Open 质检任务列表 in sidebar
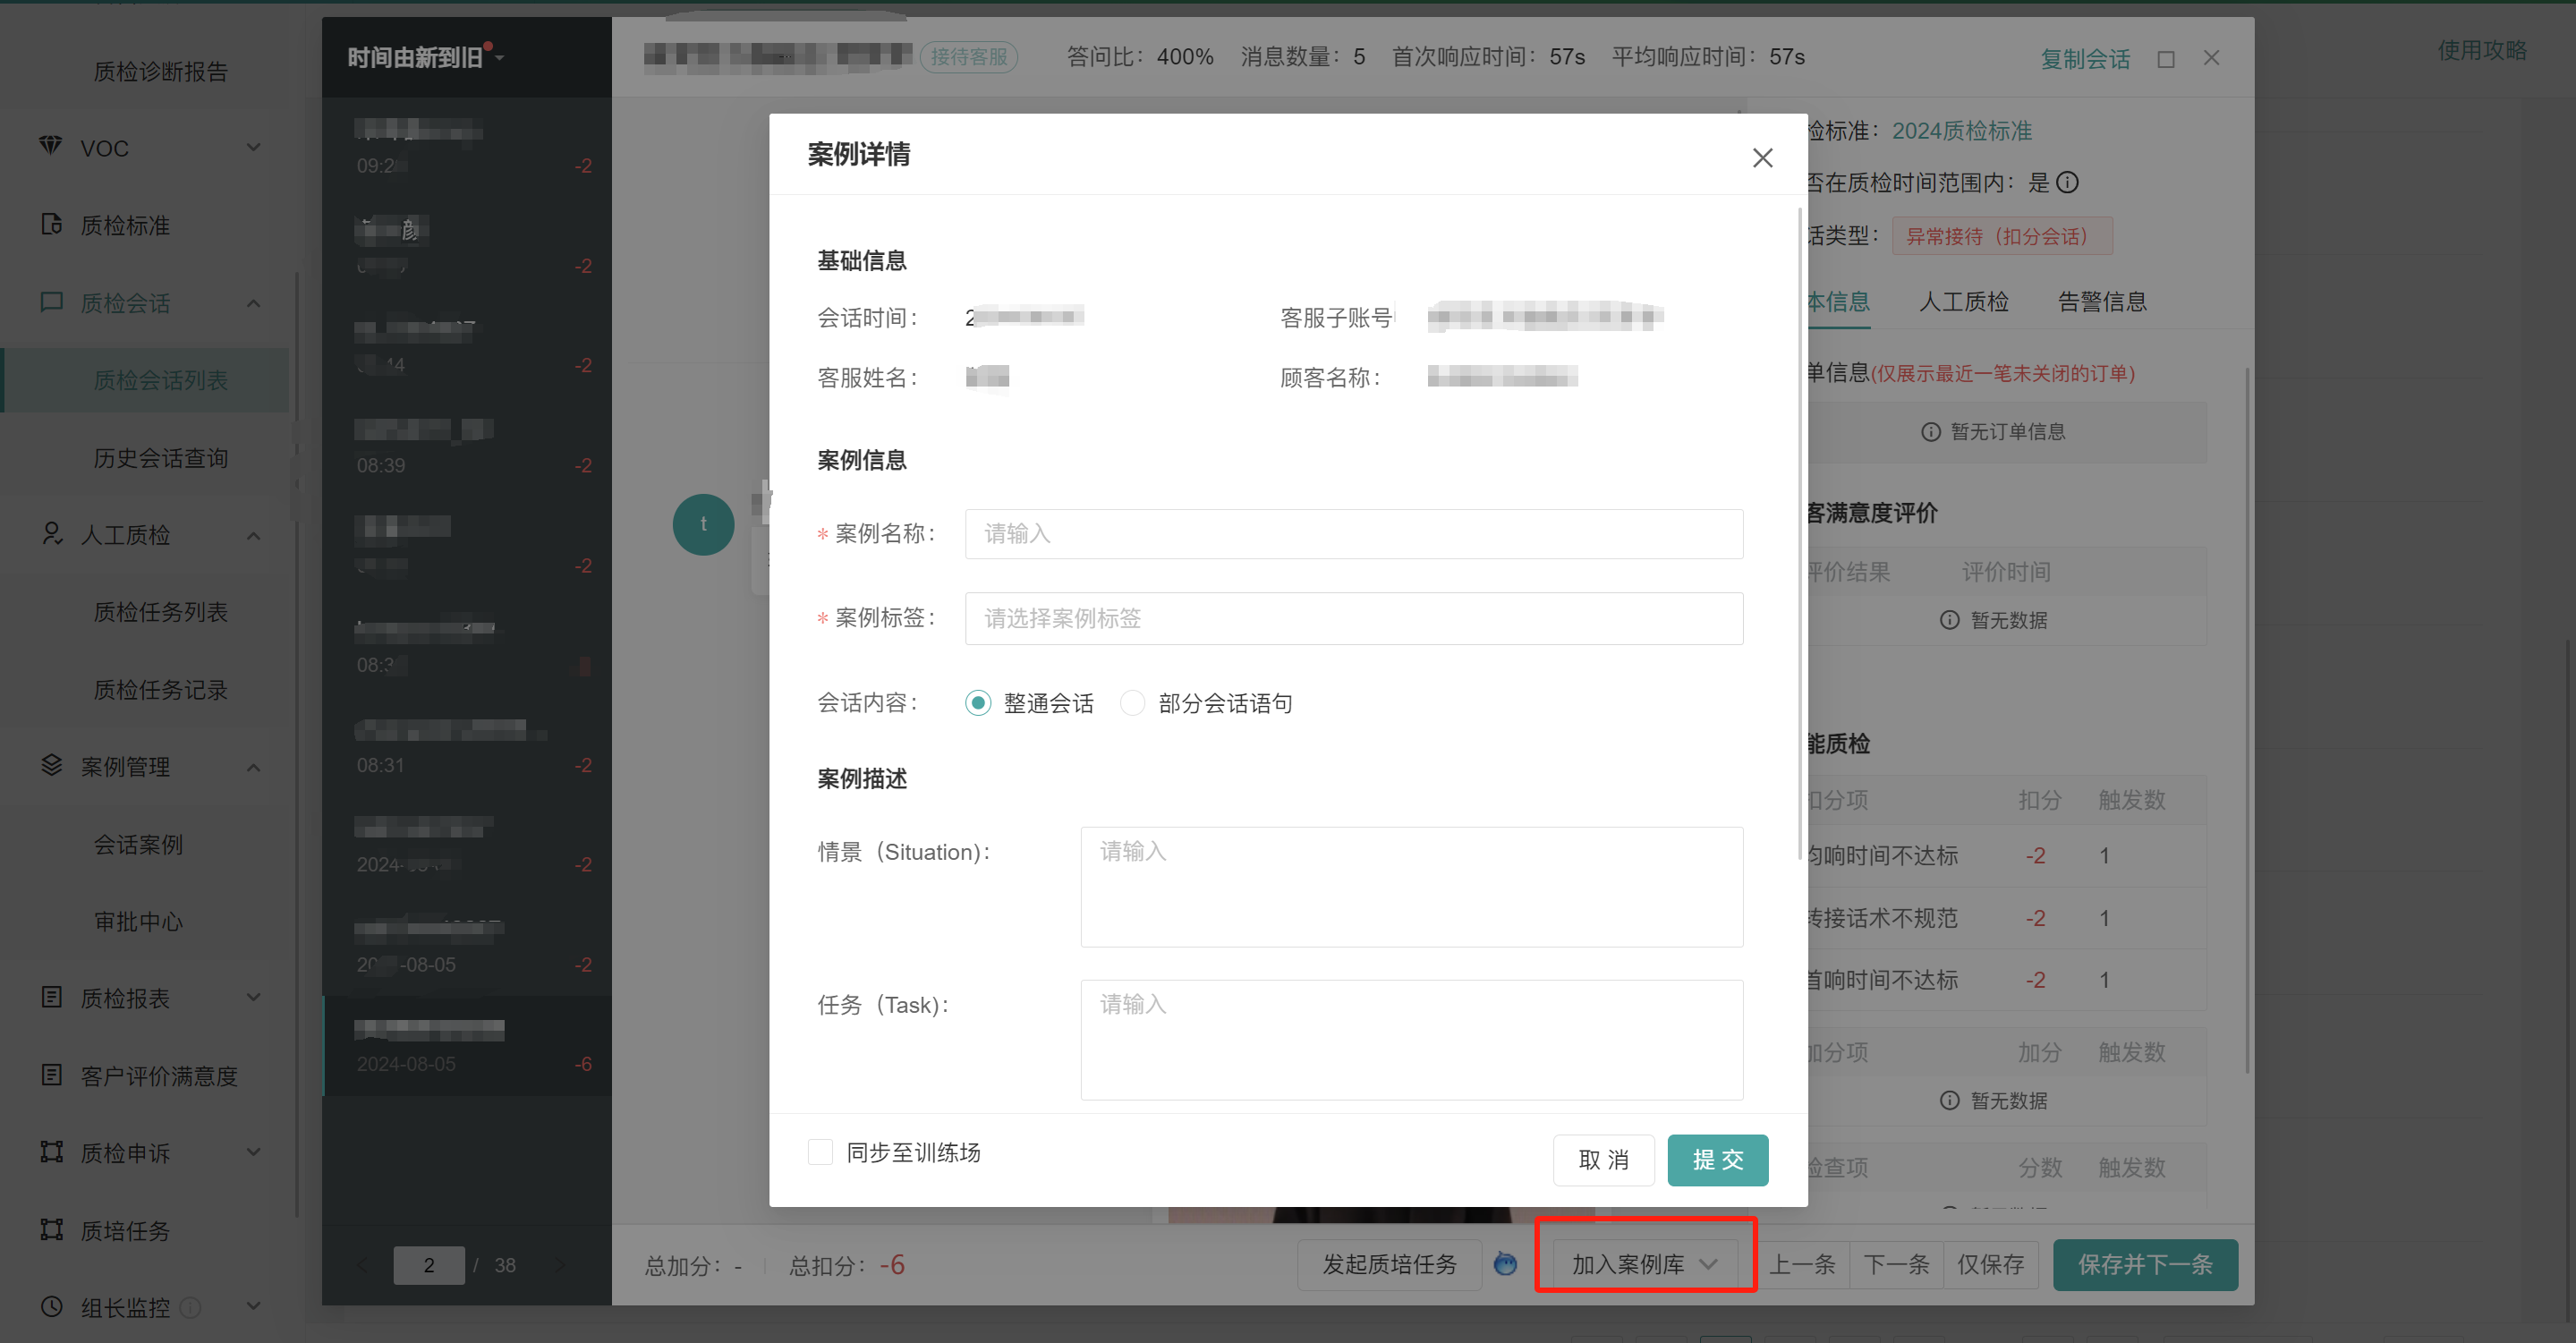The image size is (2576, 1343). point(160,612)
